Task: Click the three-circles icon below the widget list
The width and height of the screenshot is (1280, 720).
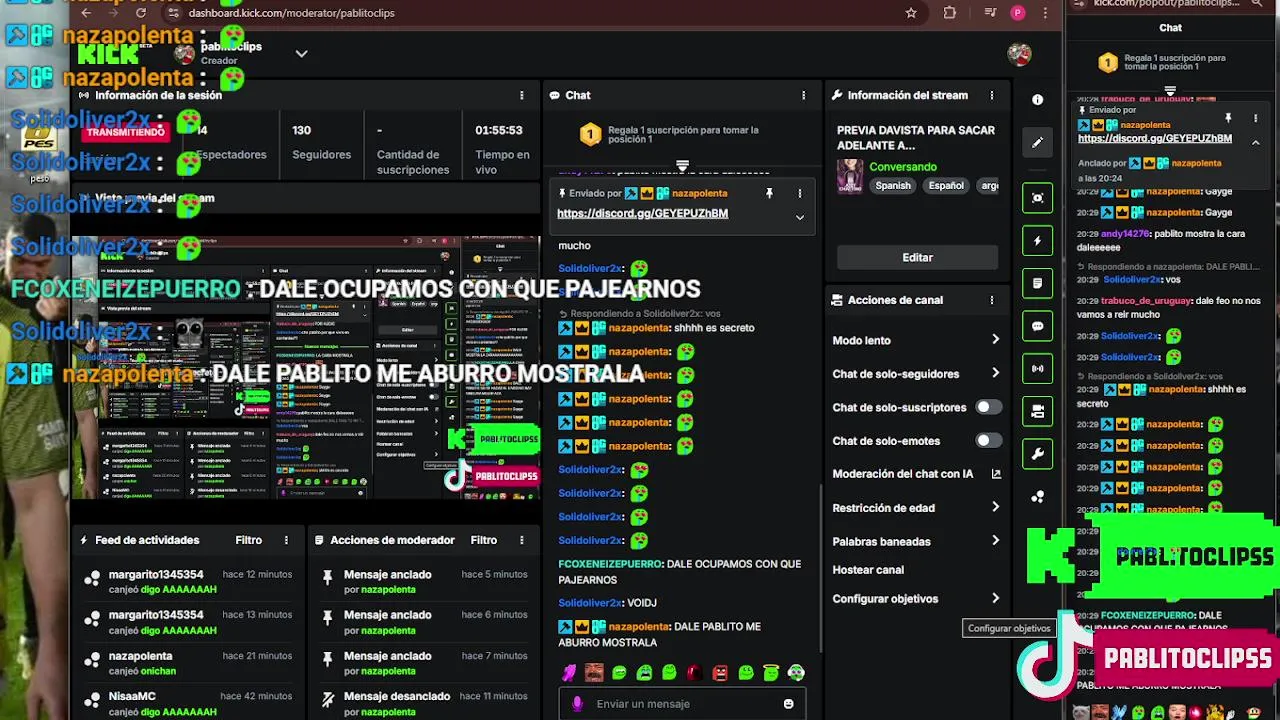Action: [1037, 497]
